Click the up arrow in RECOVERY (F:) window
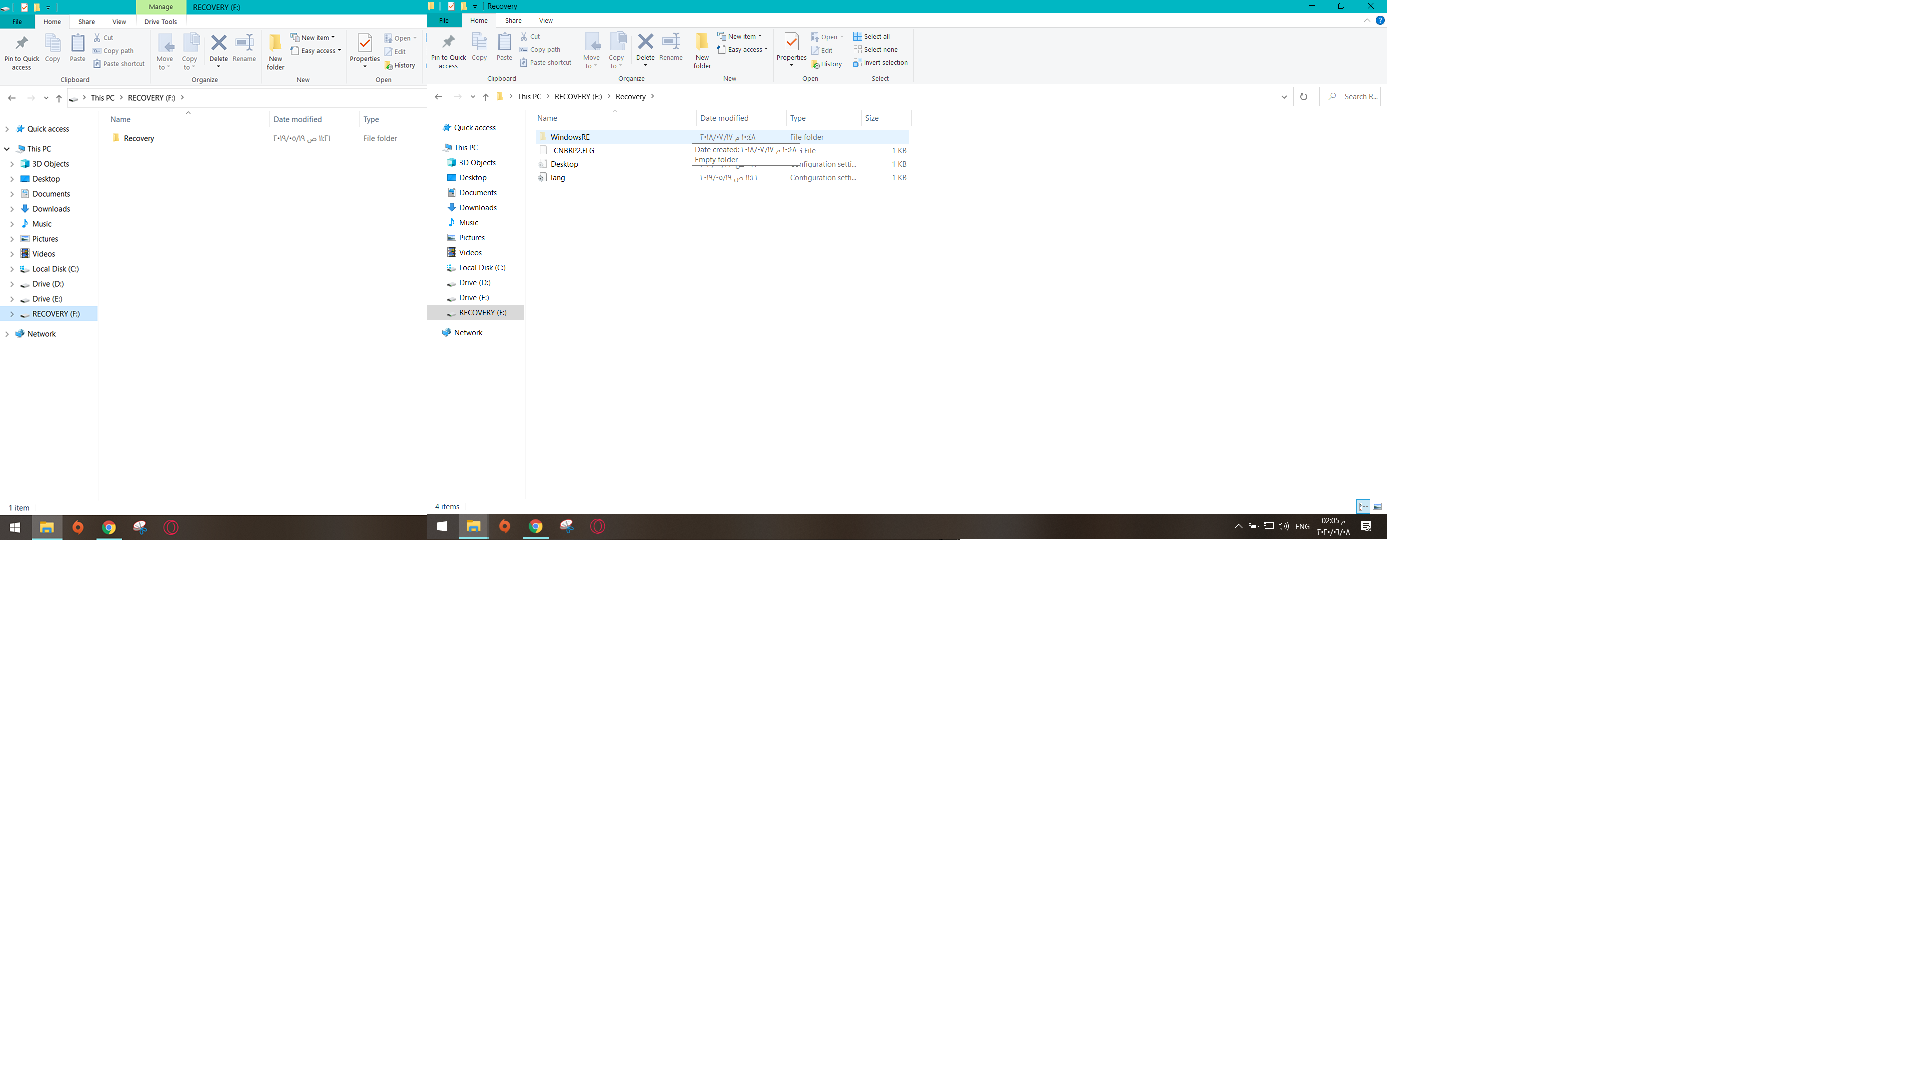The image size is (1920, 1080). coord(59,98)
